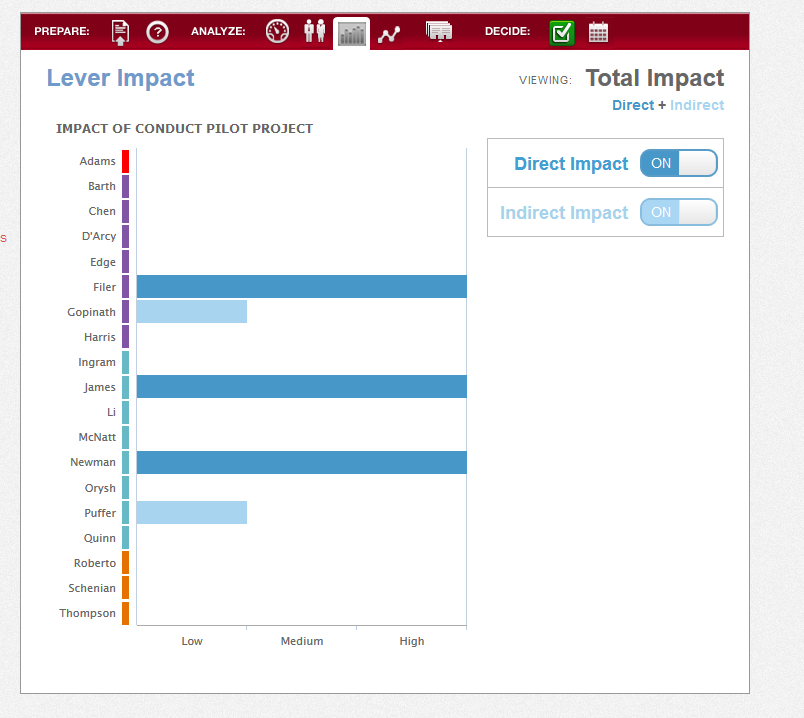Select the James direct impact bar
The image size is (804, 718).
pyautogui.click(x=302, y=386)
